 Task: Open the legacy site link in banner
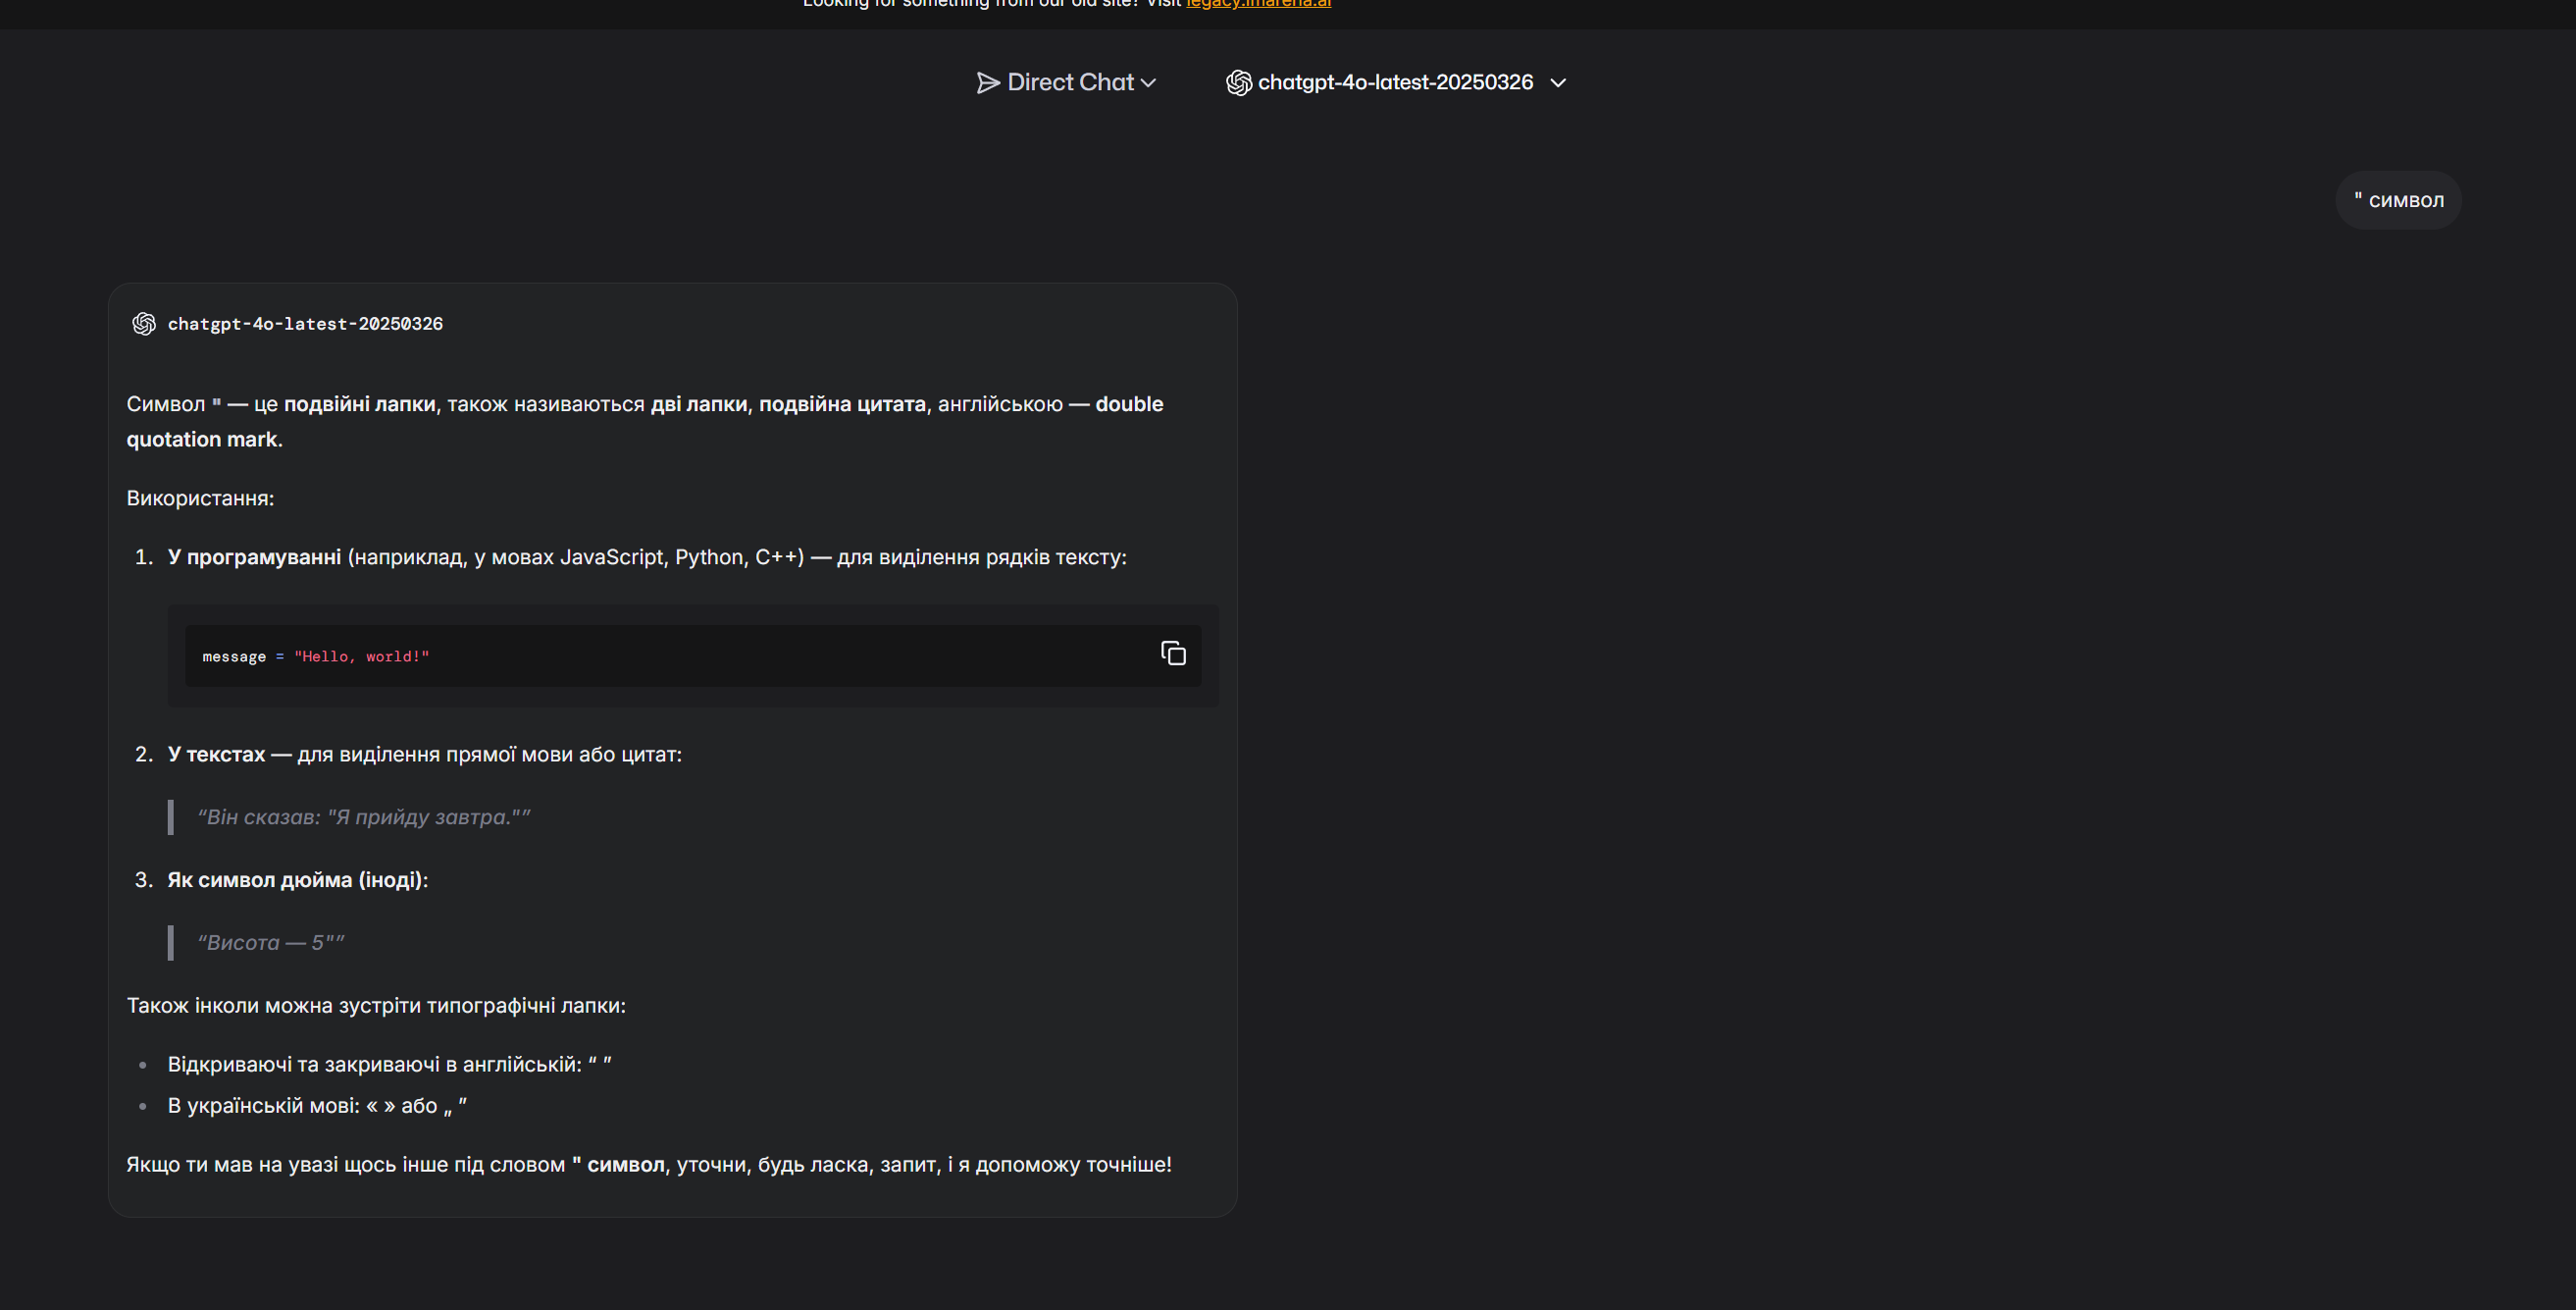pyautogui.click(x=1258, y=4)
